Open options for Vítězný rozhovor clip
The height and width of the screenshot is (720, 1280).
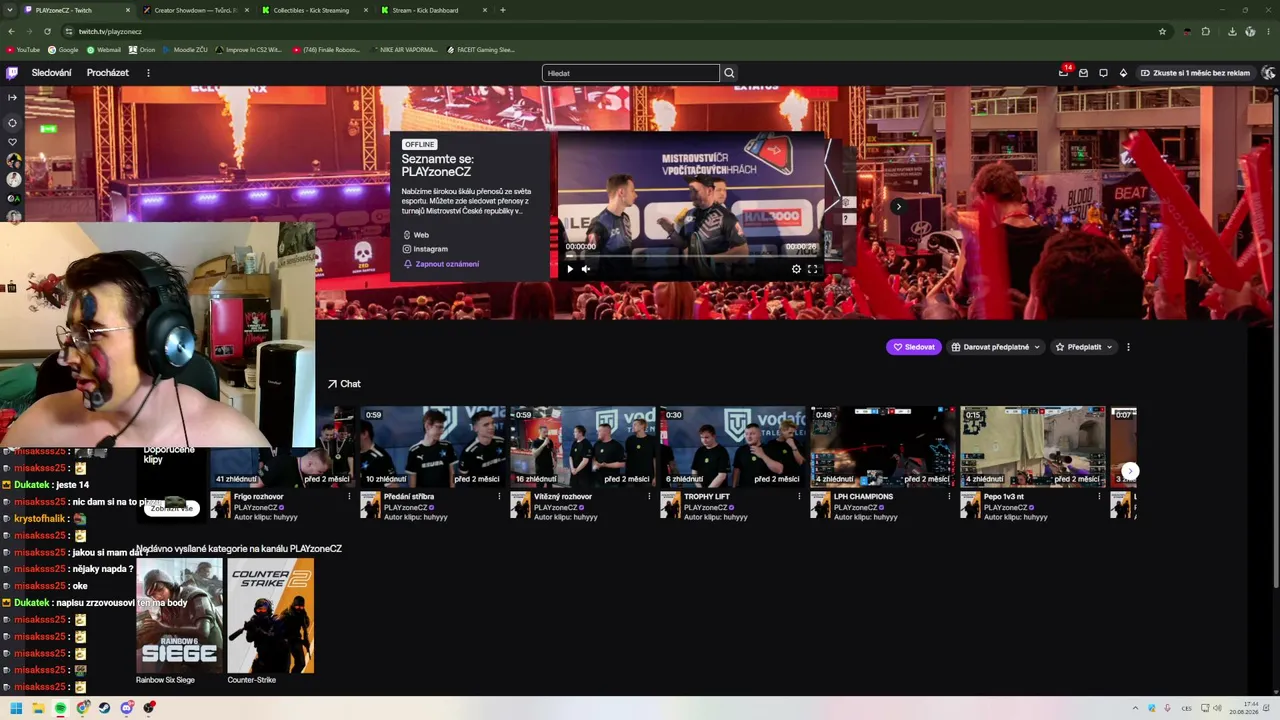click(x=649, y=496)
